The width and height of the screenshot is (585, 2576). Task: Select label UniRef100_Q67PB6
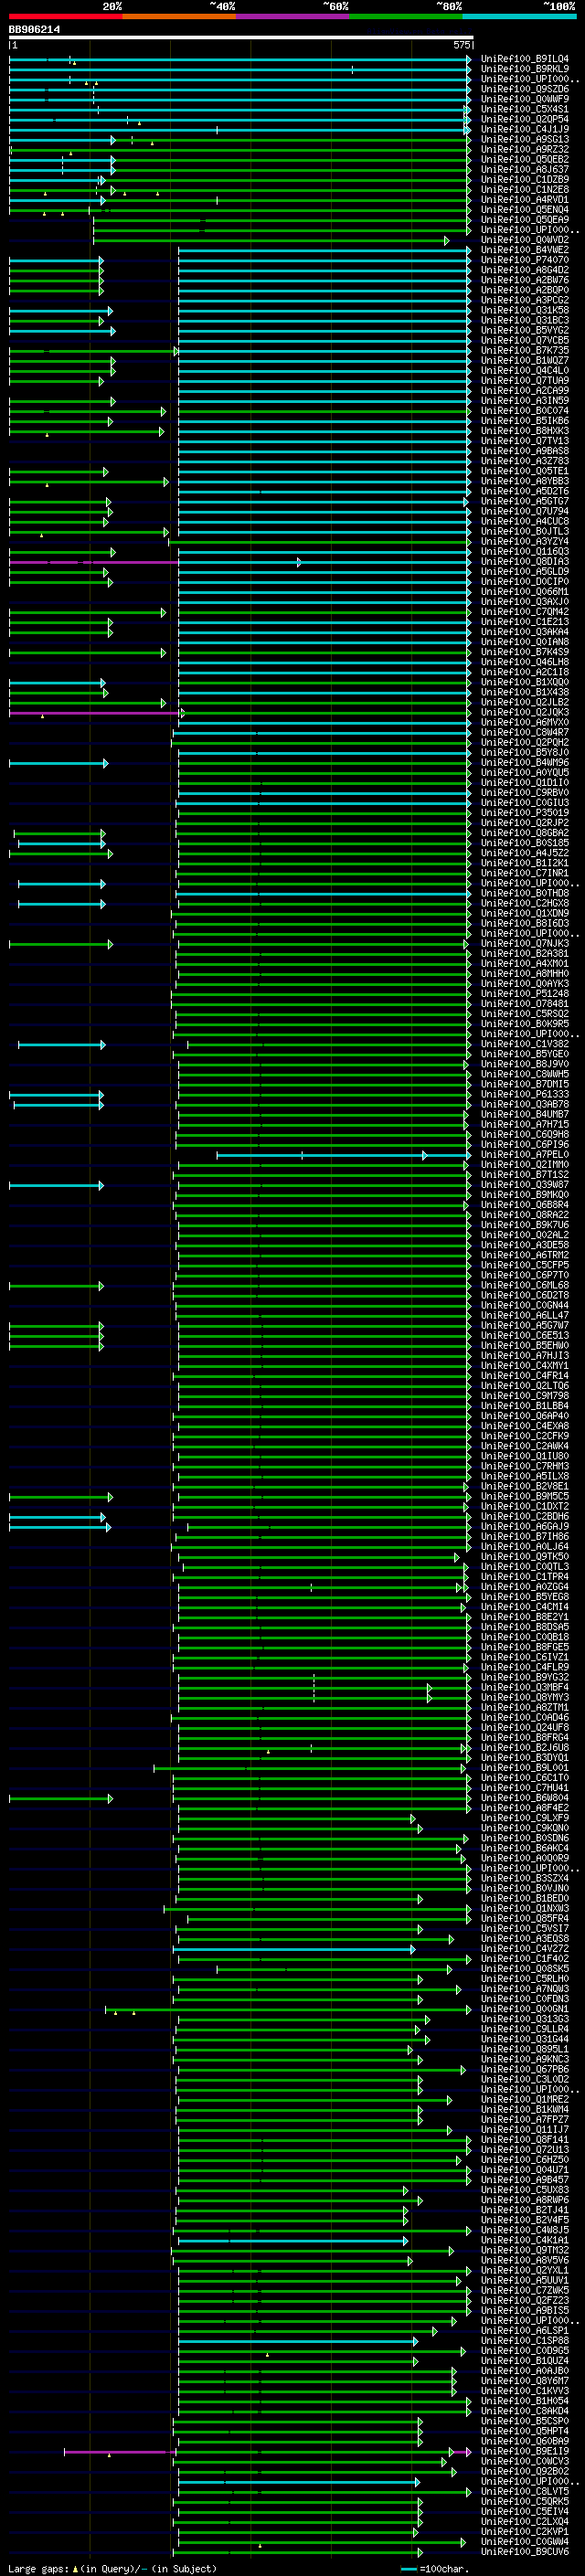525,2070
